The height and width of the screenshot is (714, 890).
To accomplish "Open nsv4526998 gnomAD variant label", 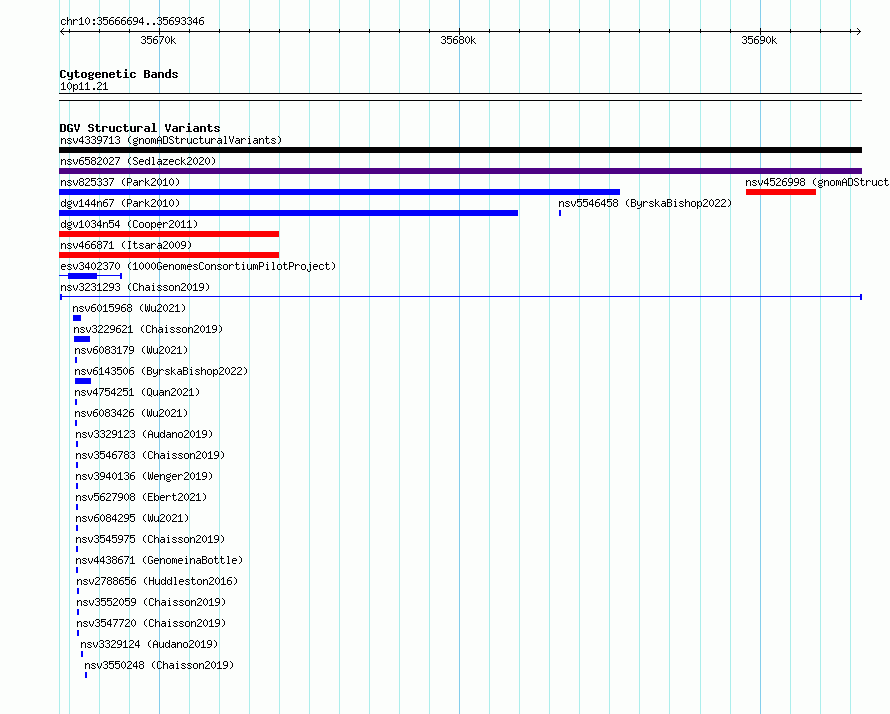I will tap(817, 182).
